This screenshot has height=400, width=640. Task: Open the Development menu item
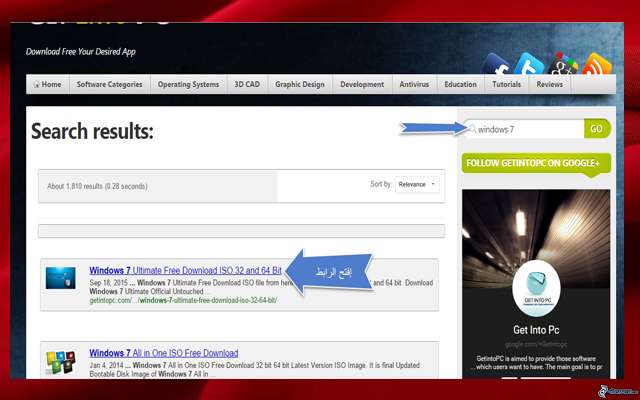pos(362,84)
